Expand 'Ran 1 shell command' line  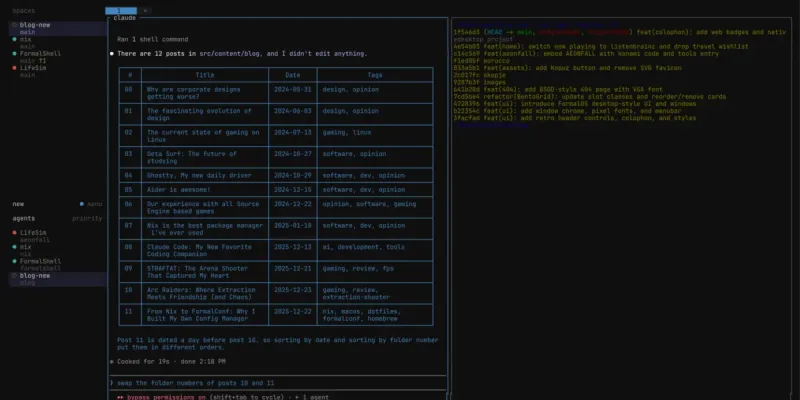[153, 39]
